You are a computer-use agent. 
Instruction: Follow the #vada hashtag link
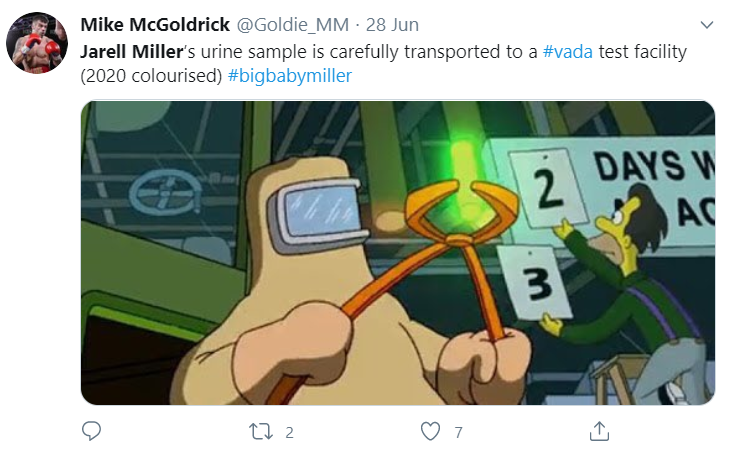[x=568, y=51]
